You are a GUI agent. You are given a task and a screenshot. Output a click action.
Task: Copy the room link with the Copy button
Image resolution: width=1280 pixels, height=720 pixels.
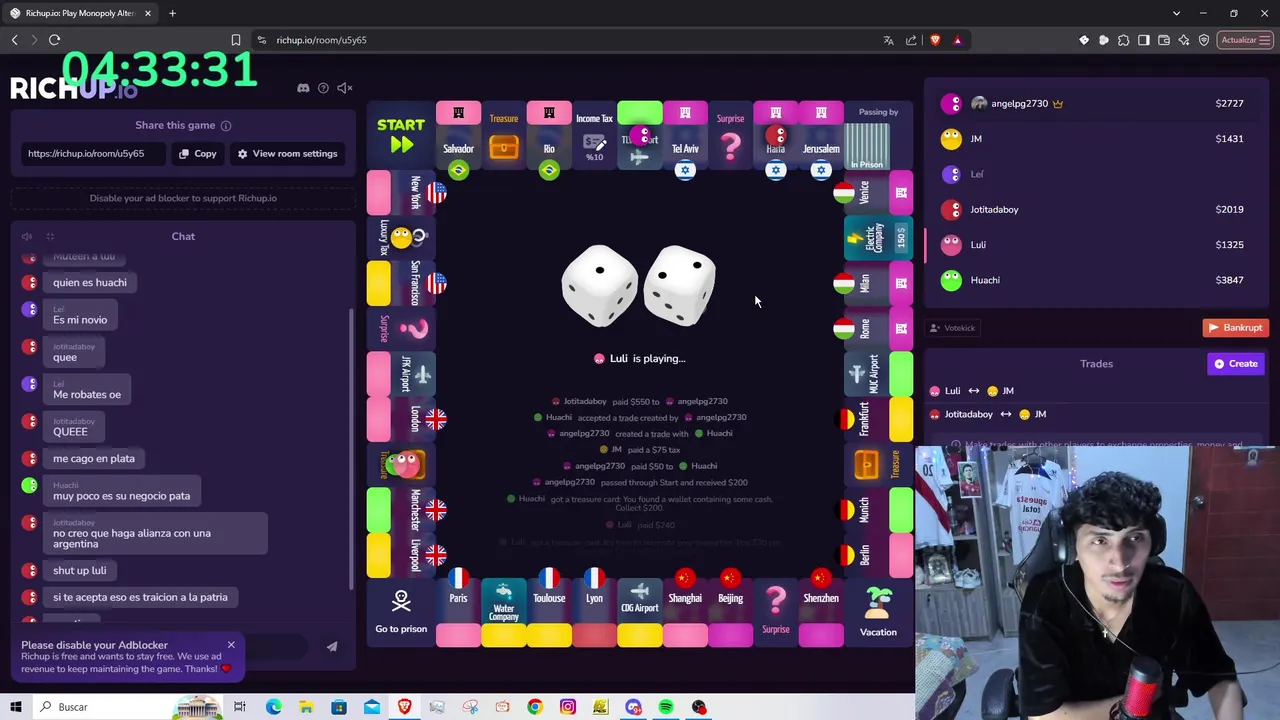click(197, 154)
